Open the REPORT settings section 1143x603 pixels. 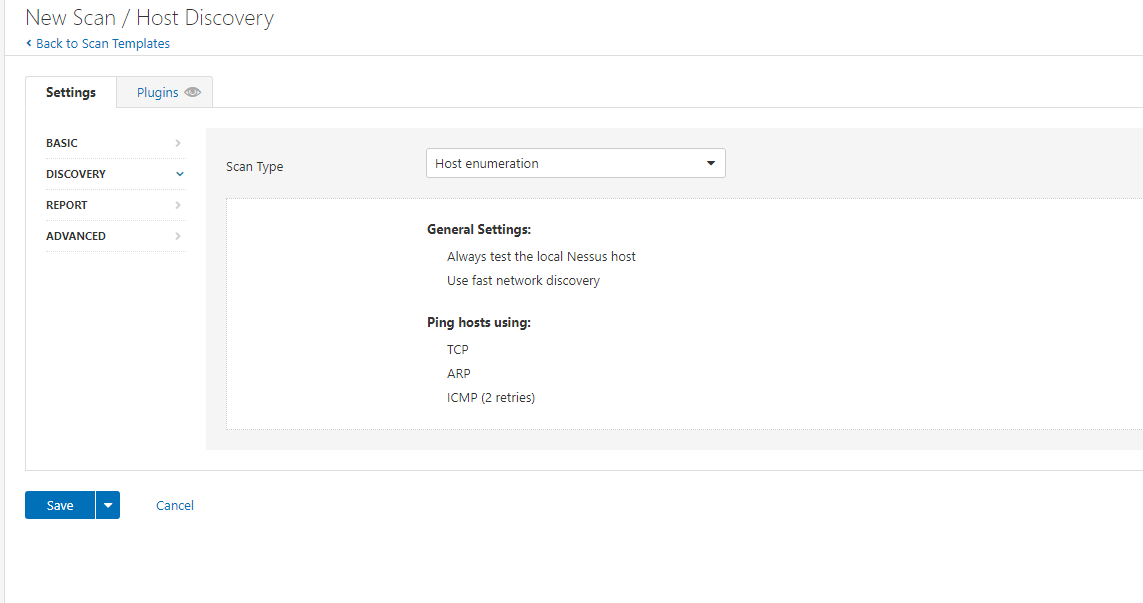[x=116, y=205]
